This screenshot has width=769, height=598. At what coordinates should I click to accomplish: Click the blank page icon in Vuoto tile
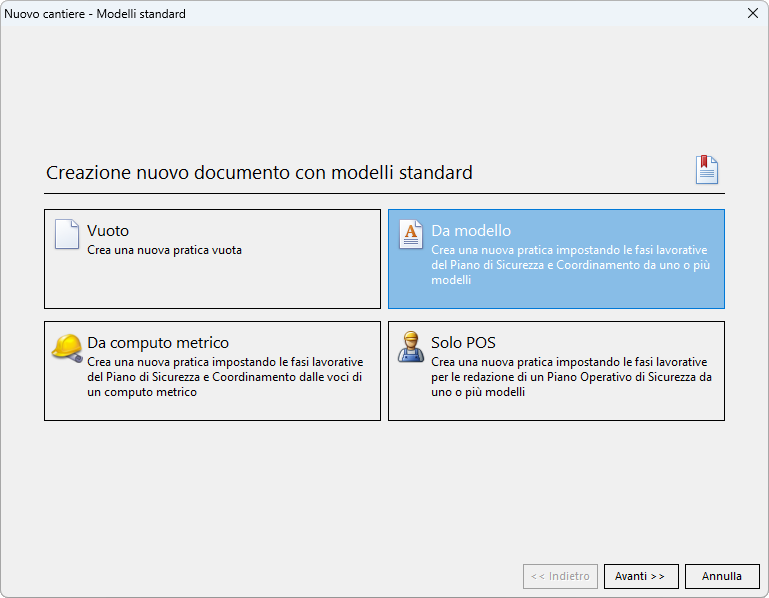[x=66, y=234]
